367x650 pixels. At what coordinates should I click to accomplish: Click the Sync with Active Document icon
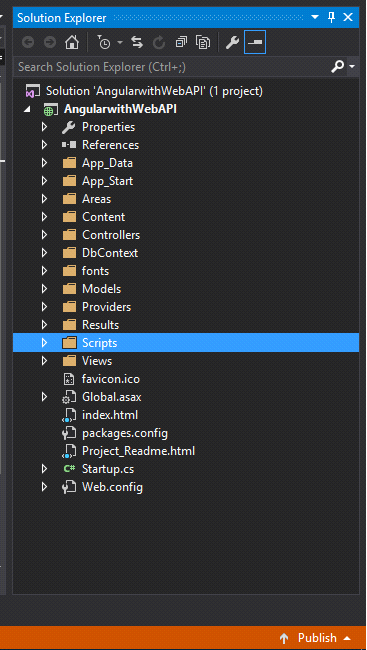[137, 42]
